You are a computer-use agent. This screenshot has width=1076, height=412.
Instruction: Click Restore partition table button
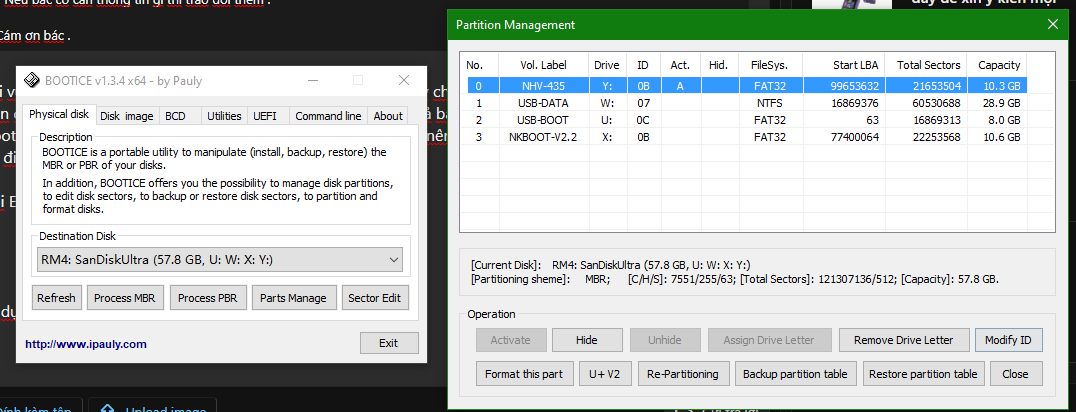point(923,374)
